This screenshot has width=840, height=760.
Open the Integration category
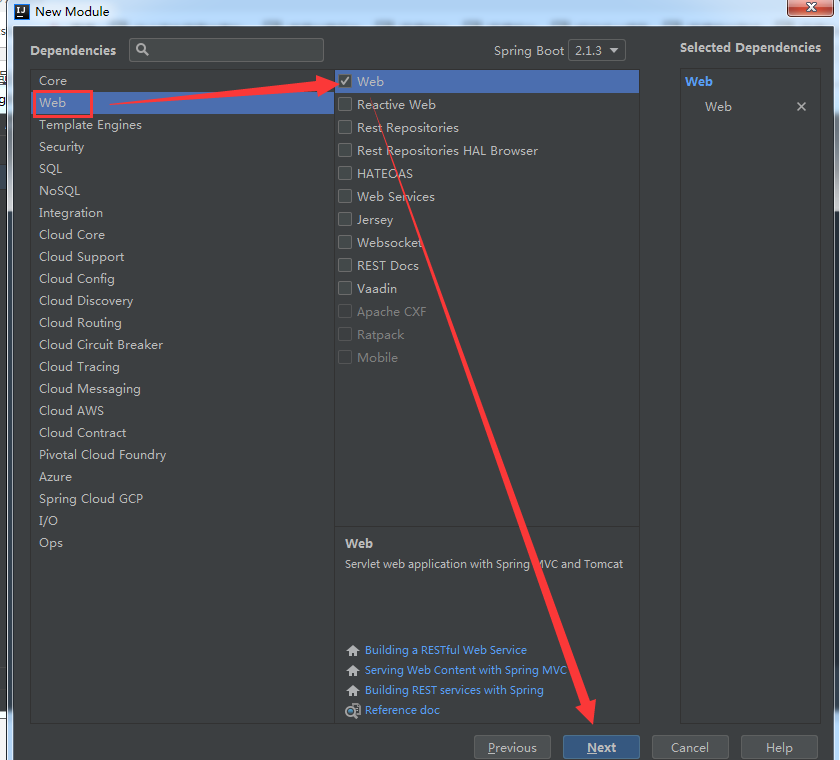tap(182, 212)
